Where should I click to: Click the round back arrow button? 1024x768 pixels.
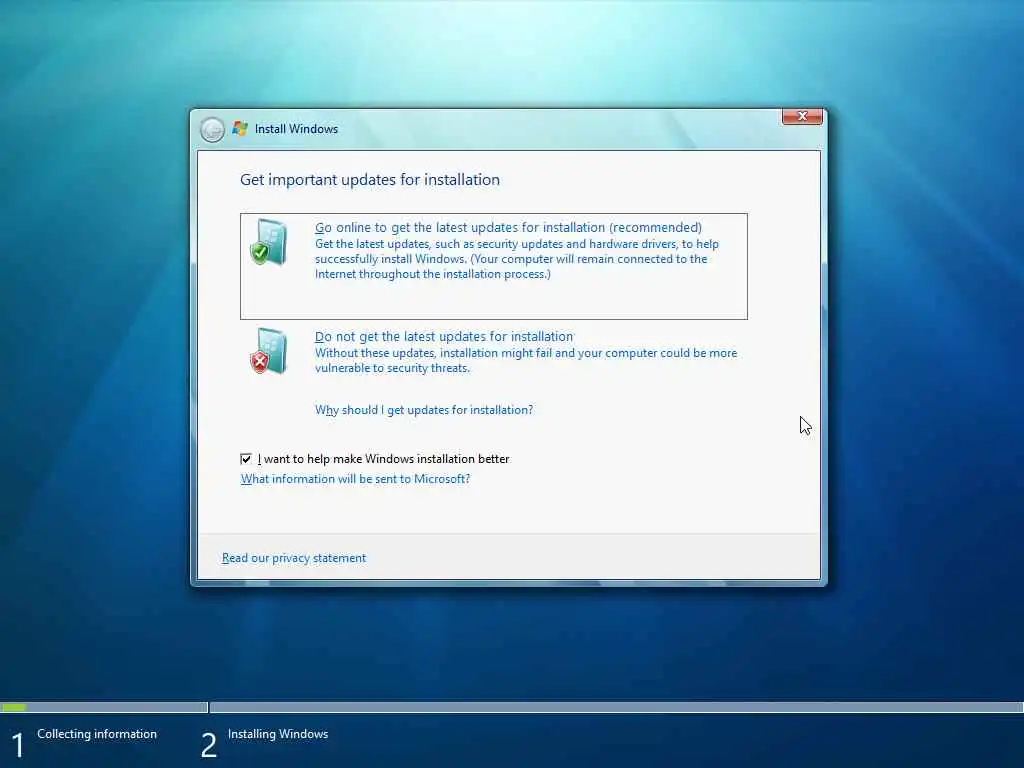pyautogui.click(x=212, y=129)
